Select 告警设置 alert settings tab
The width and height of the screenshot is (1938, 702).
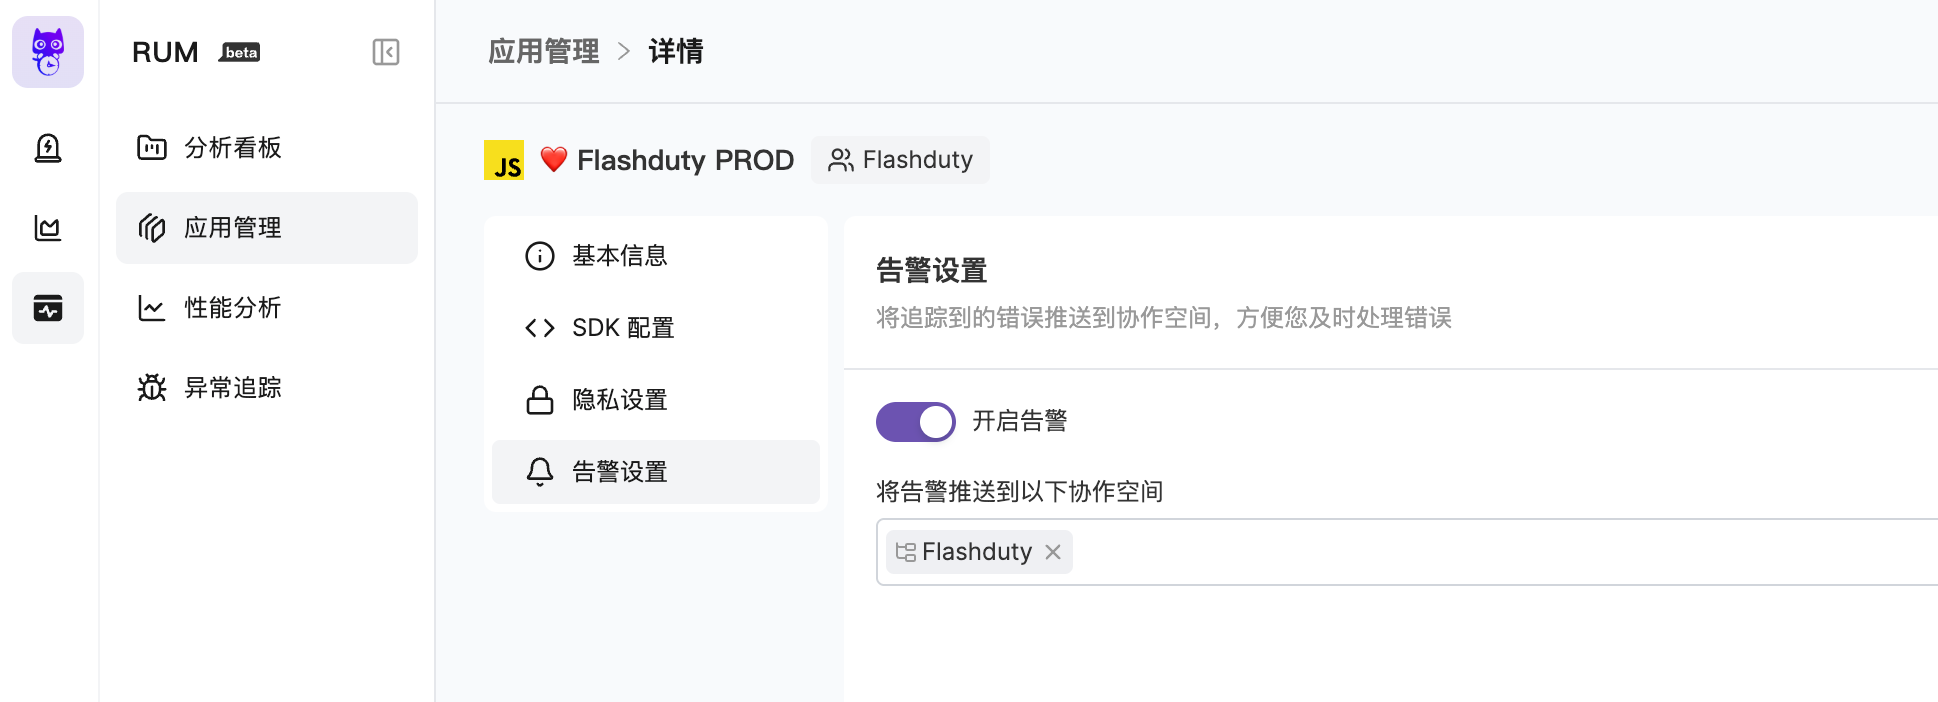pos(656,472)
